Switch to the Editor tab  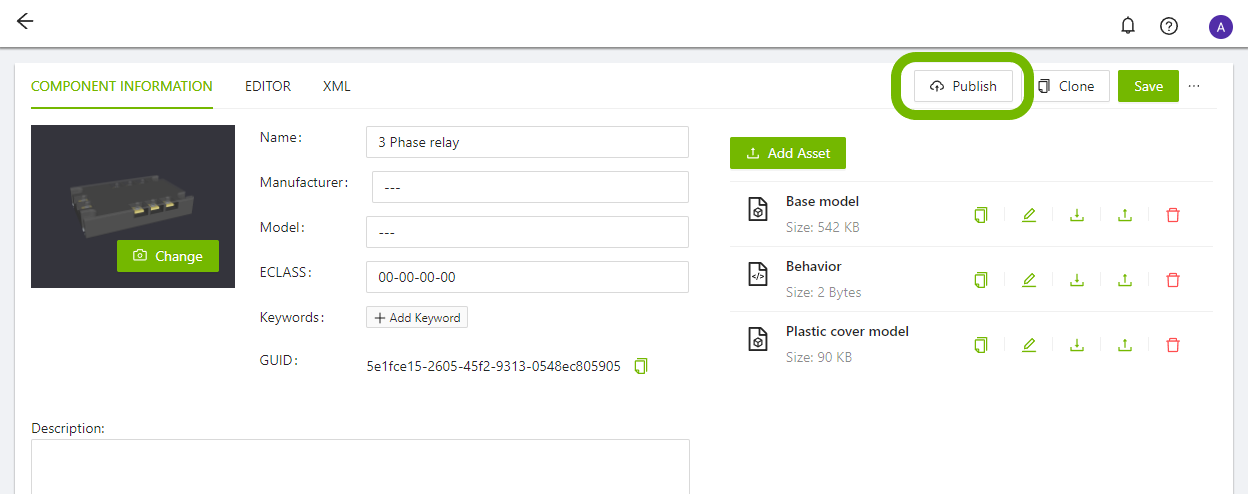268,86
